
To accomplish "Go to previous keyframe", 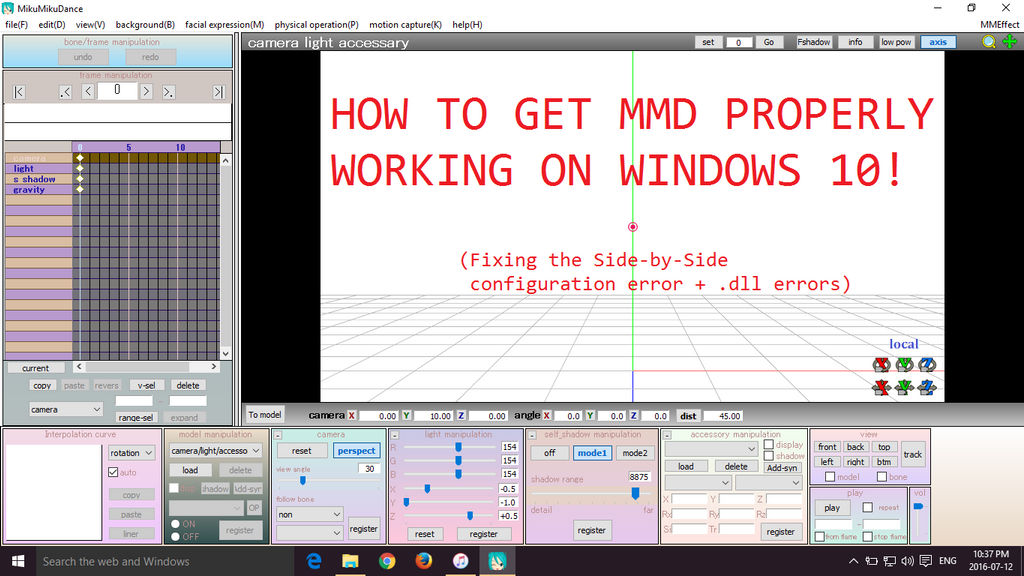I will pos(65,92).
